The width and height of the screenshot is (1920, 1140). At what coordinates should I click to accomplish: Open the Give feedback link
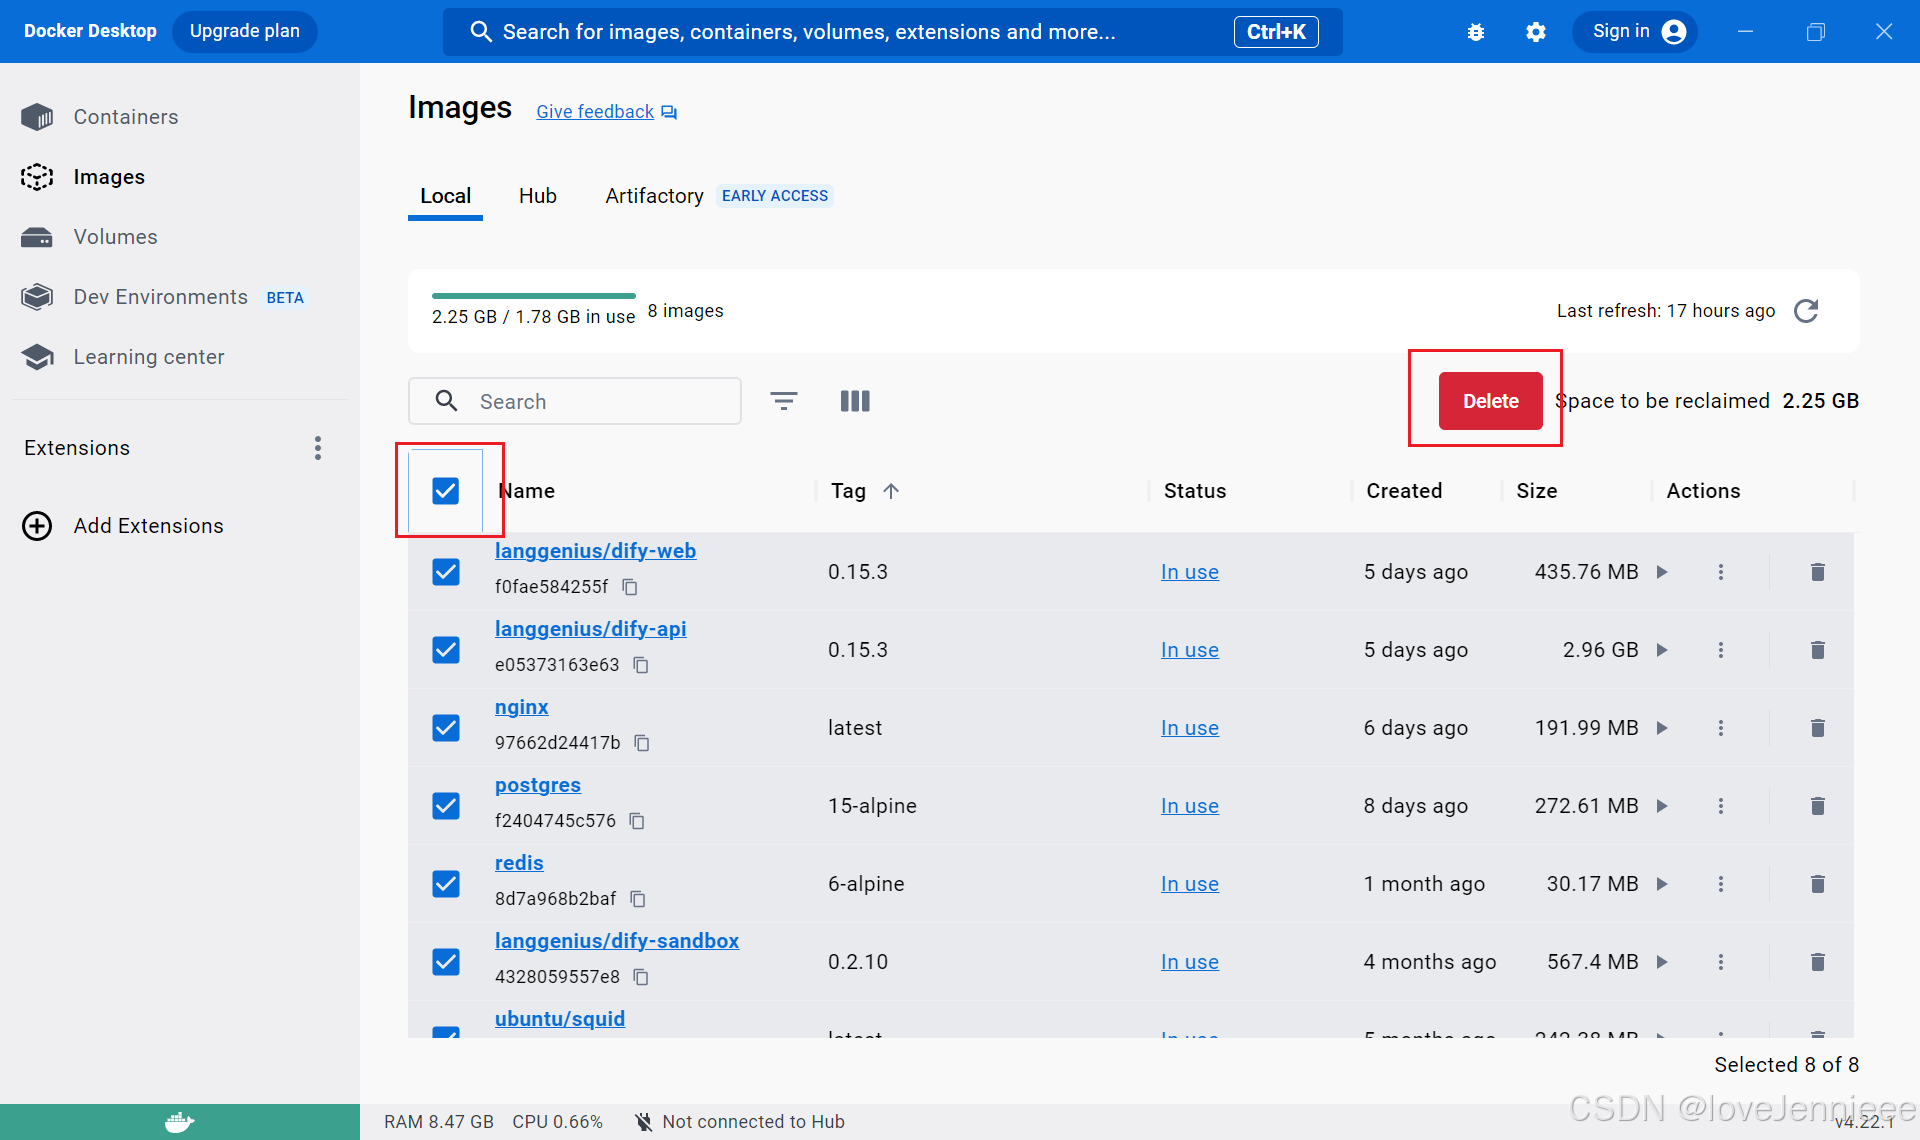[x=595, y=112]
